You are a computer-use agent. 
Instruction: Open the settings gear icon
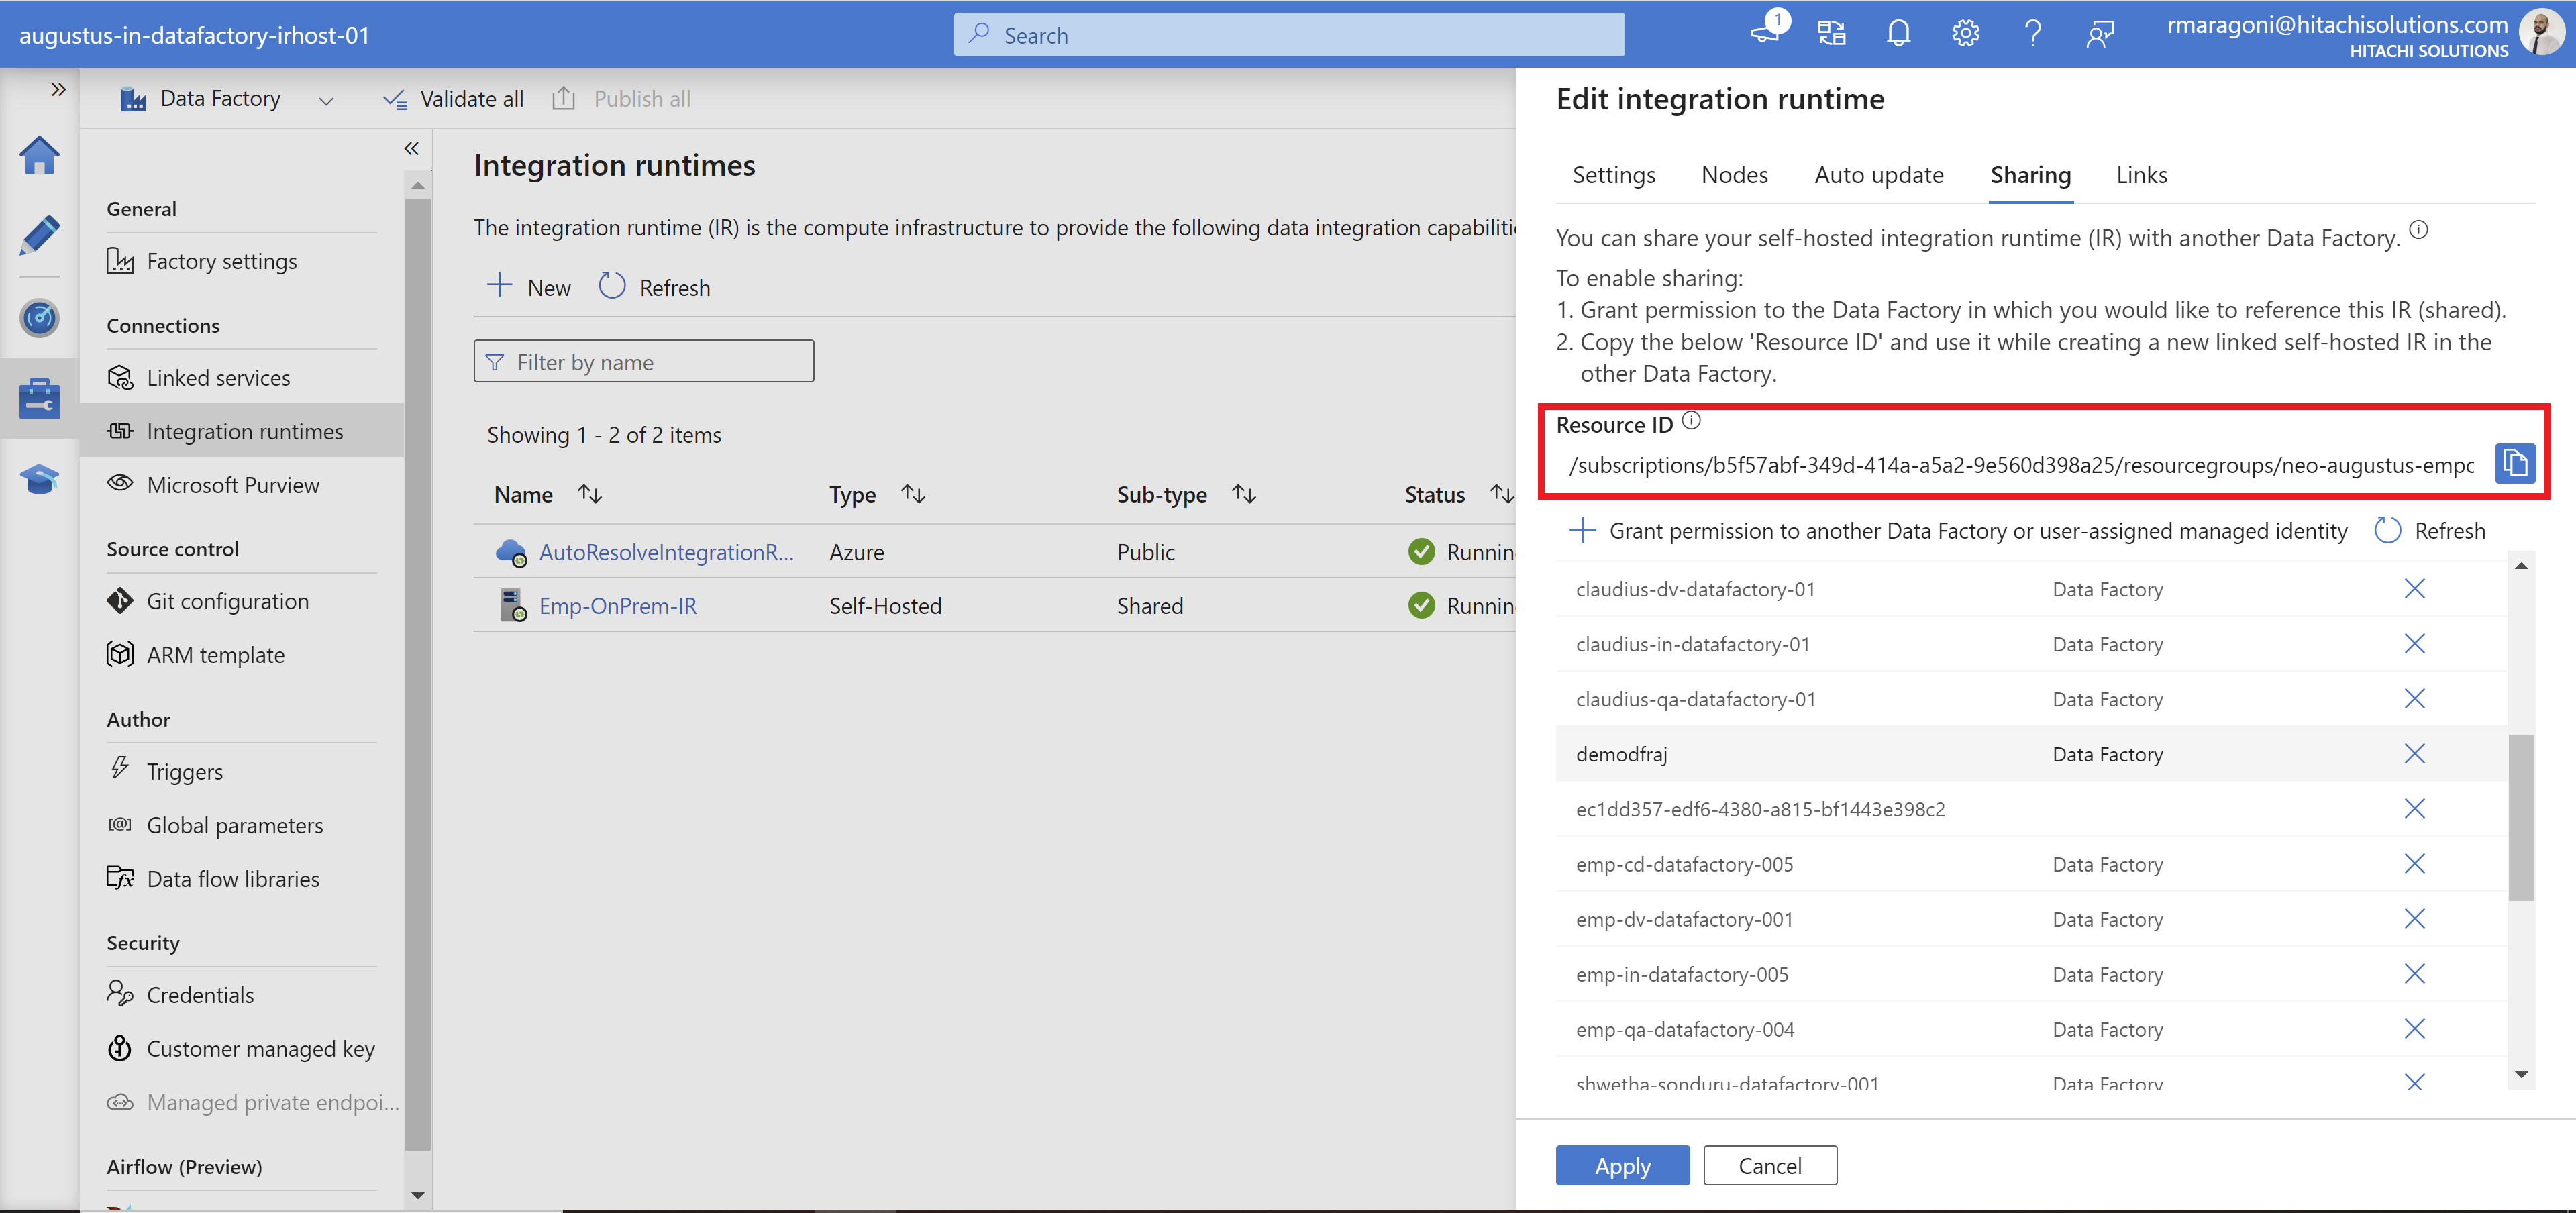(x=1965, y=34)
